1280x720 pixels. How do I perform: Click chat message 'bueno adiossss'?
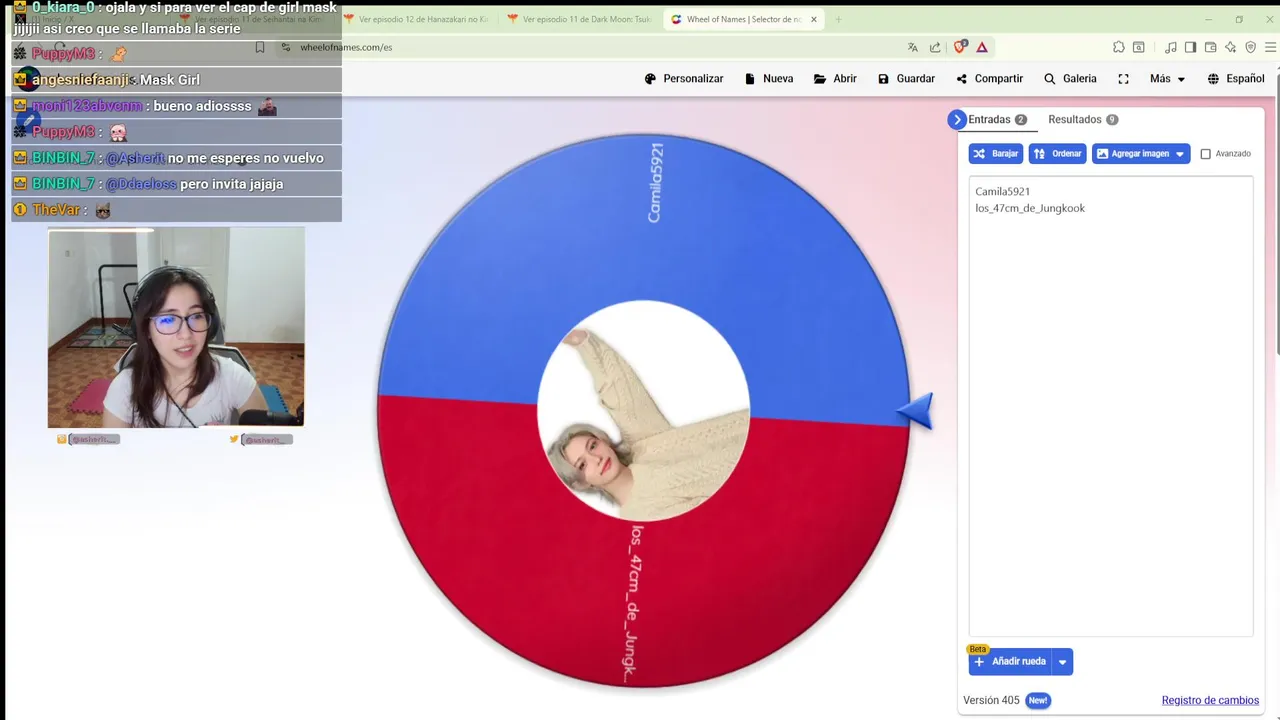tap(176, 106)
